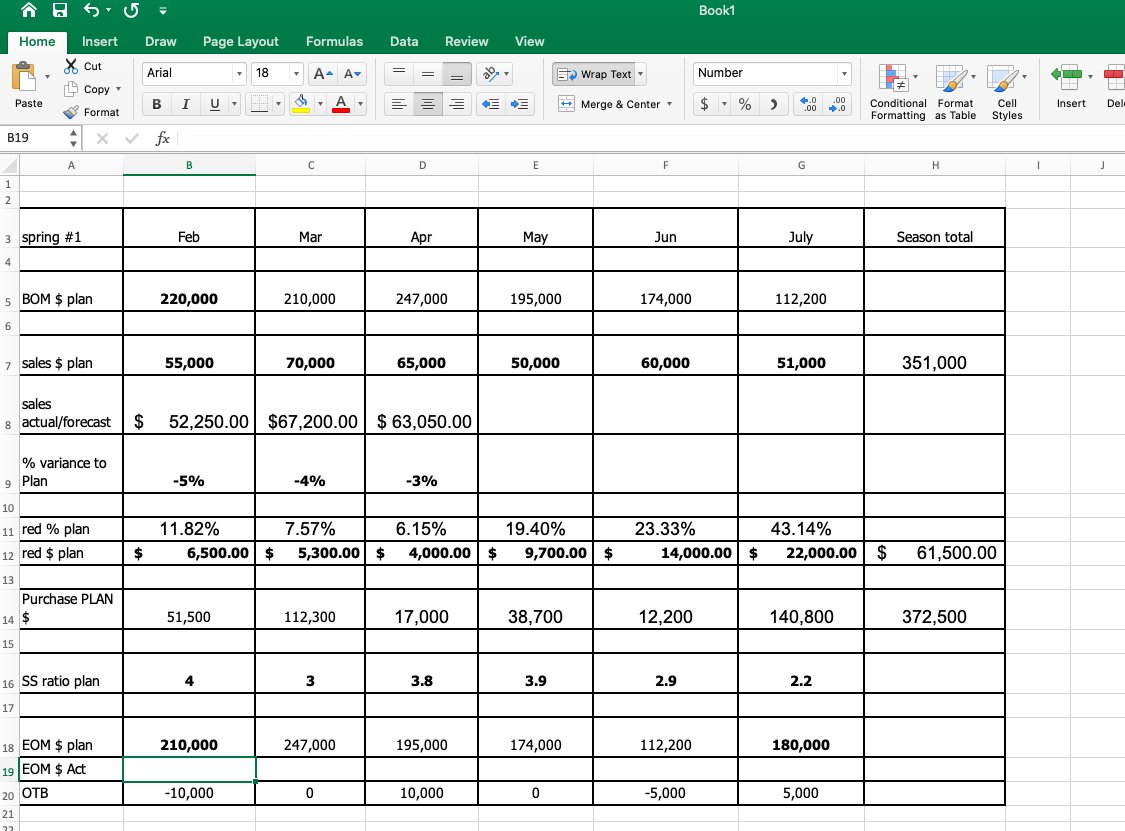The height and width of the screenshot is (831, 1125).
Task: Switch to the Formulas ribbon tab
Action: [x=334, y=42]
